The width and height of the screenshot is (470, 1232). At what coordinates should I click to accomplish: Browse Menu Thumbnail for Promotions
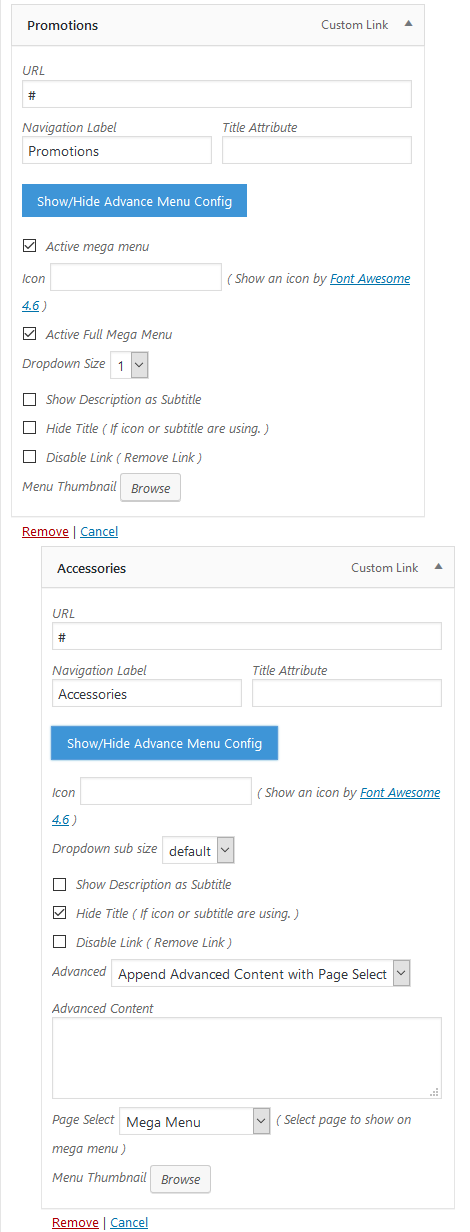(x=151, y=488)
